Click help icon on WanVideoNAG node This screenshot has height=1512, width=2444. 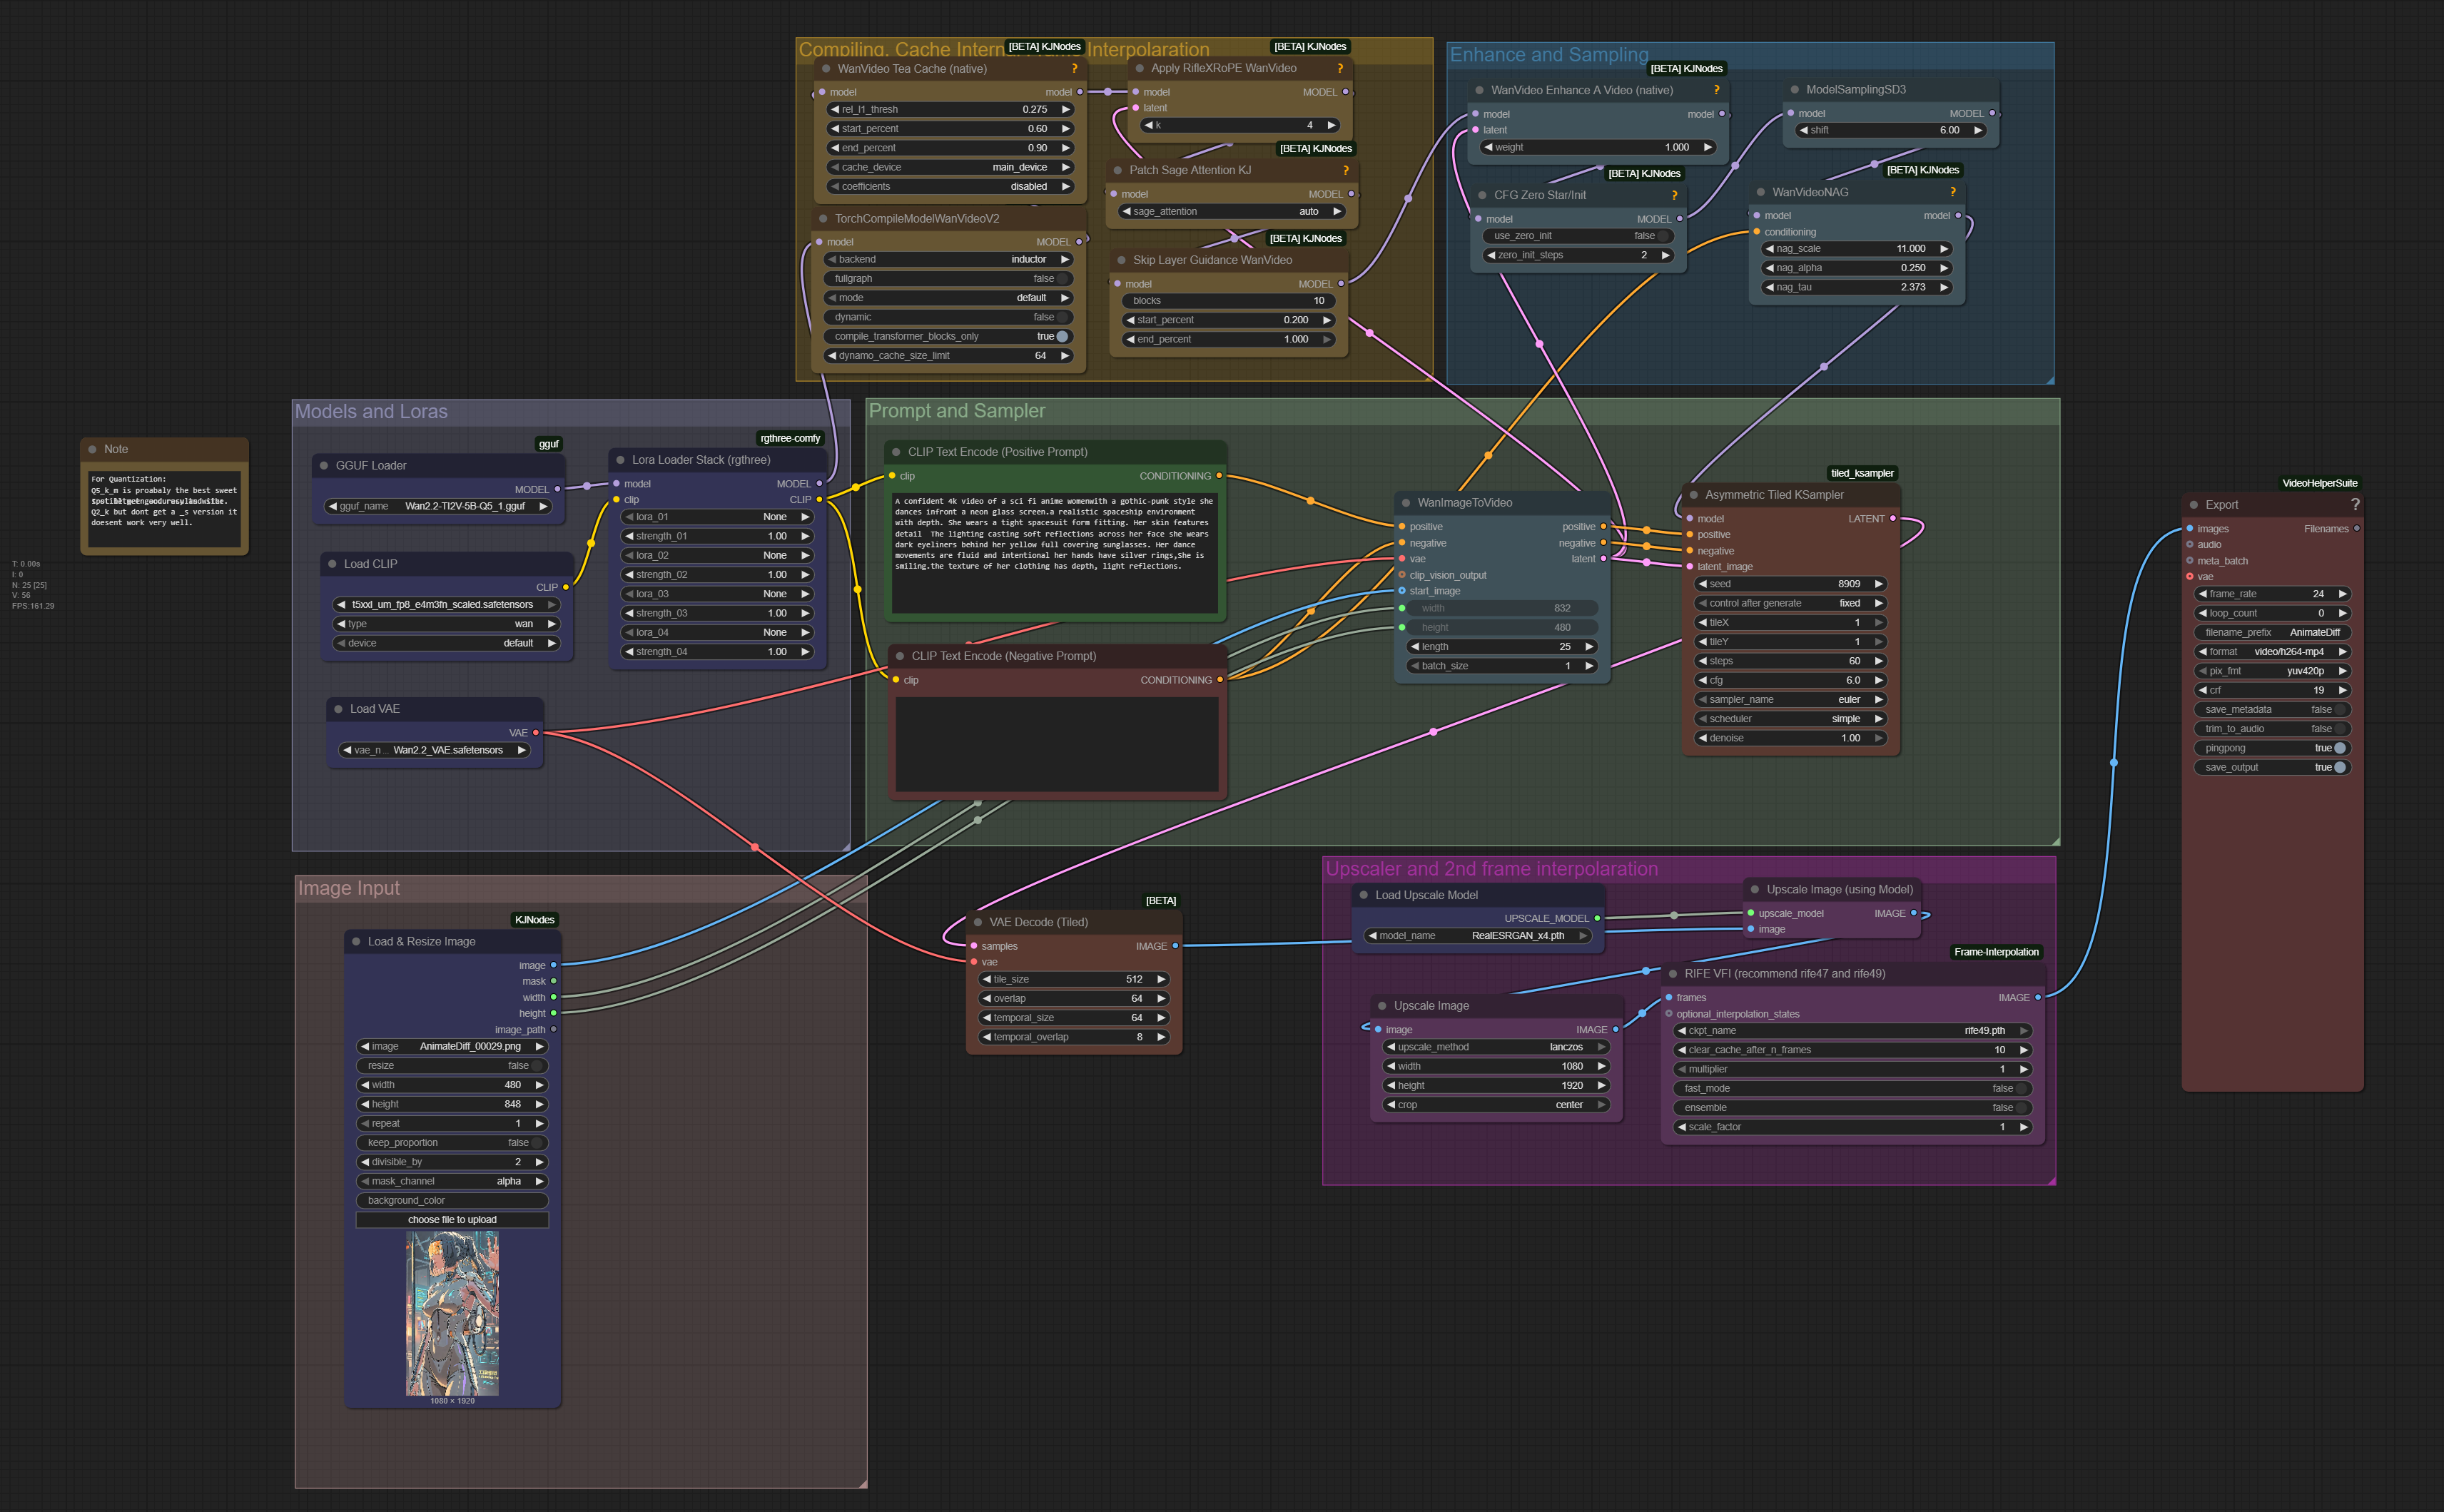pos(1952,192)
